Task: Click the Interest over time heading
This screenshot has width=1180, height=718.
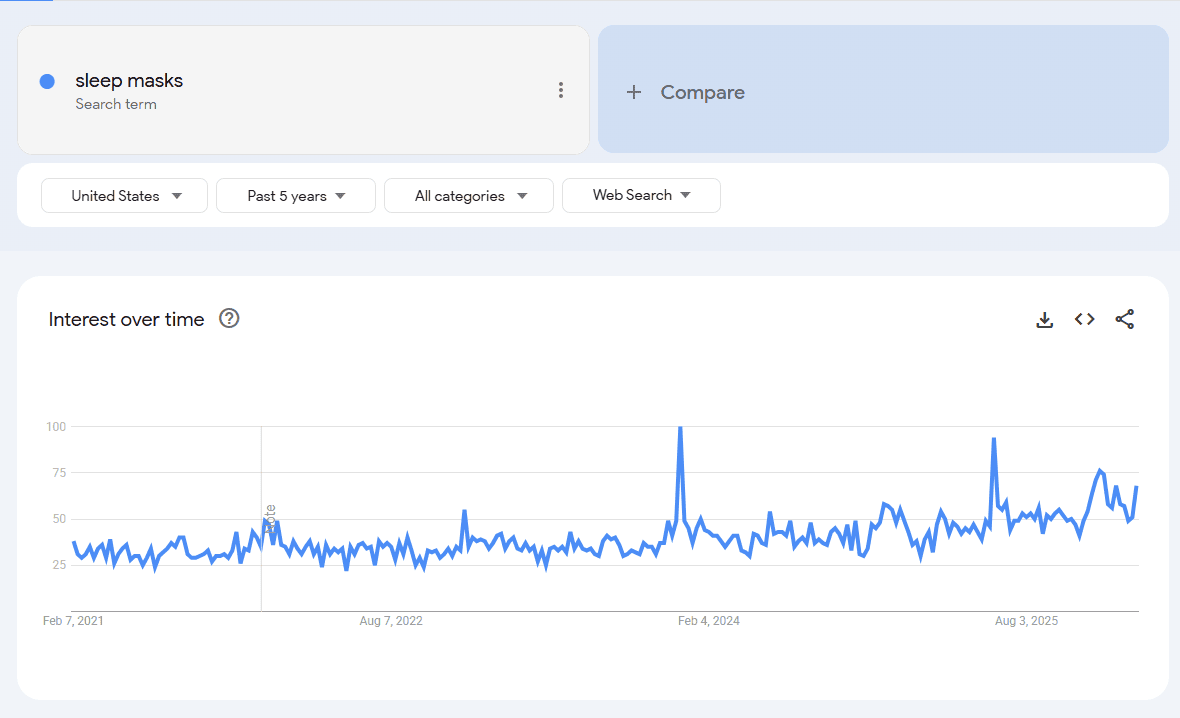Action: click(x=126, y=318)
